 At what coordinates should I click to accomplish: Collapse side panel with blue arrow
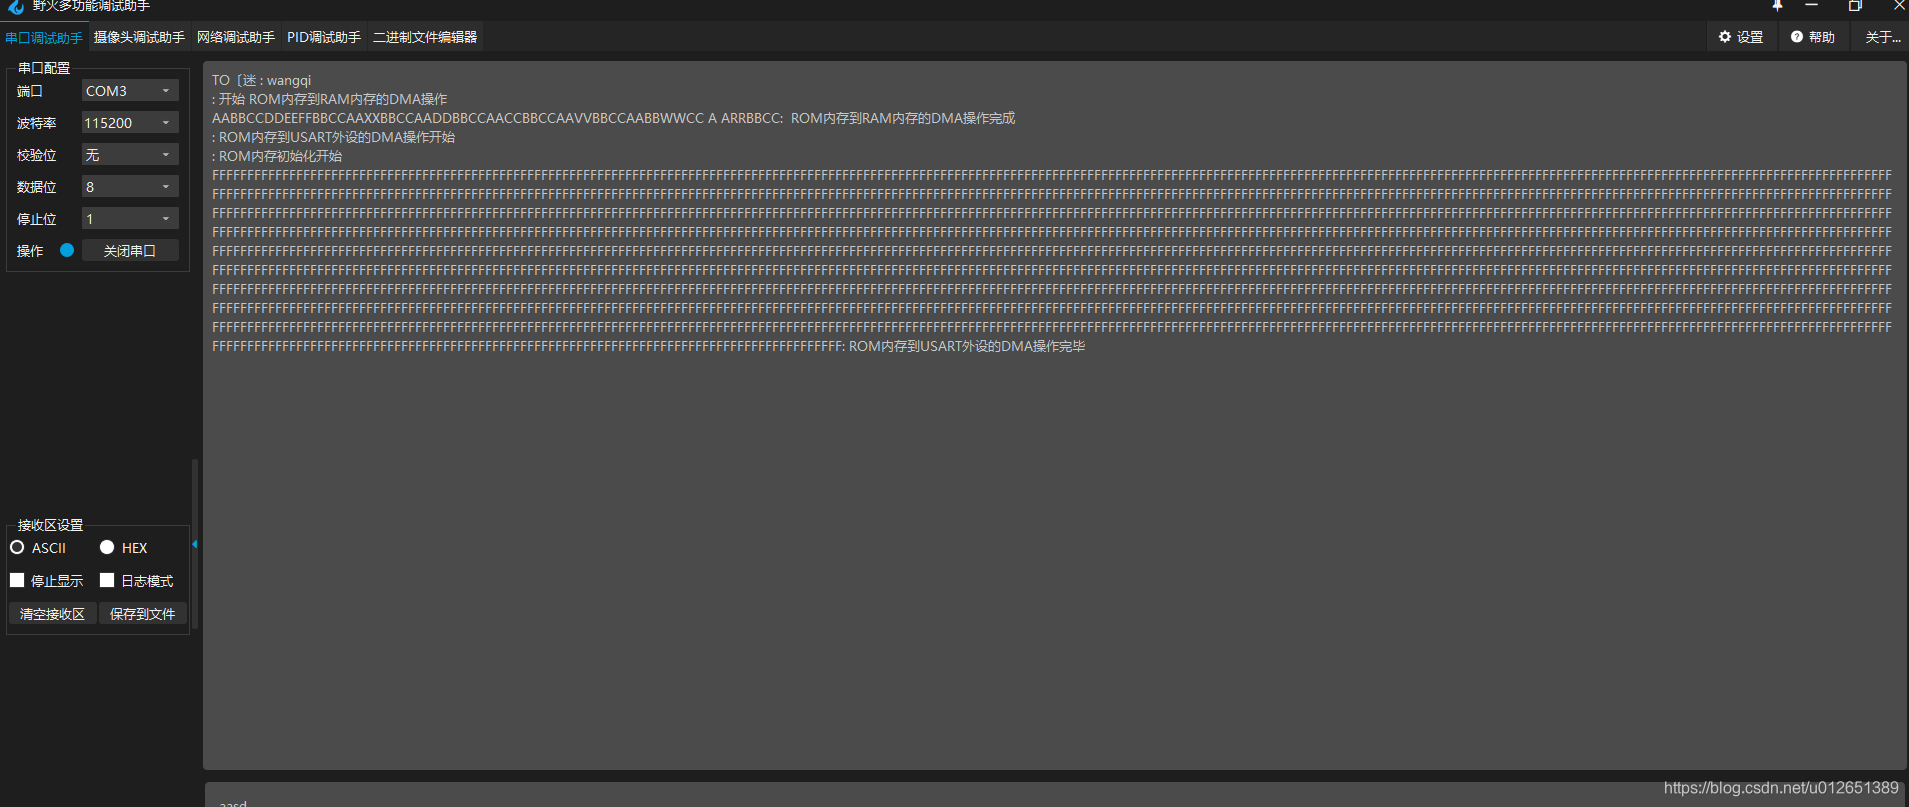tap(195, 544)
